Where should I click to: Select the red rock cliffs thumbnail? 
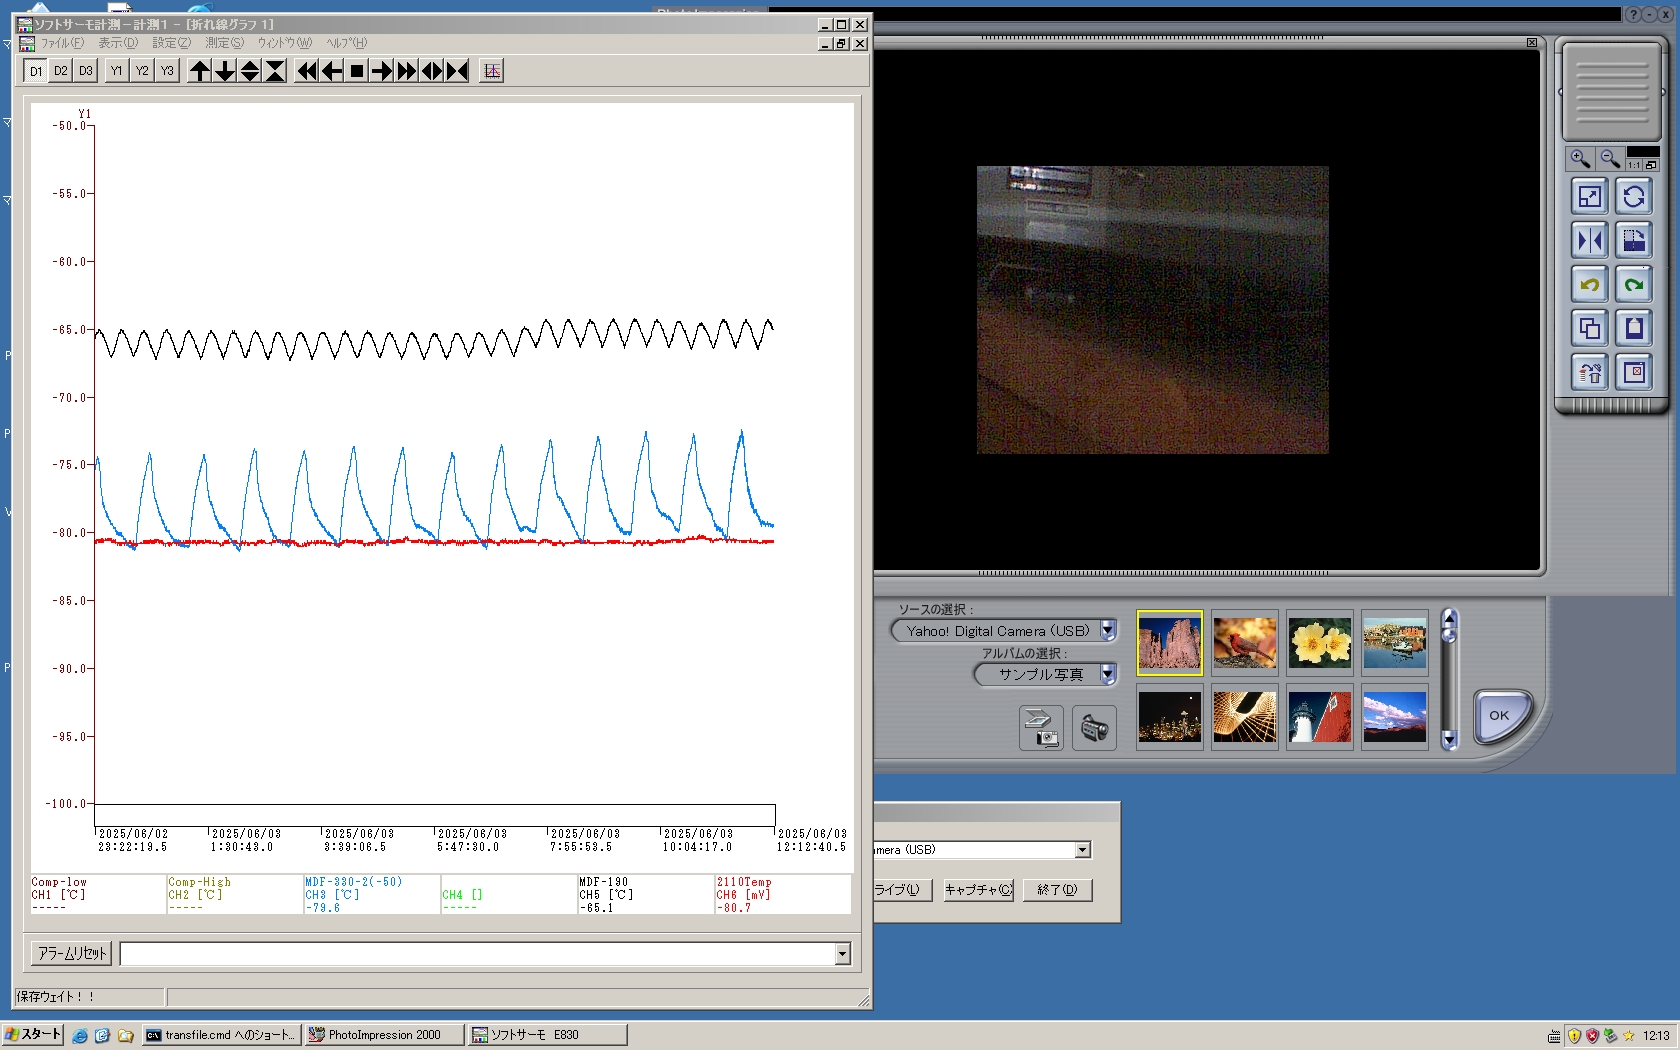click(1169, 643)
